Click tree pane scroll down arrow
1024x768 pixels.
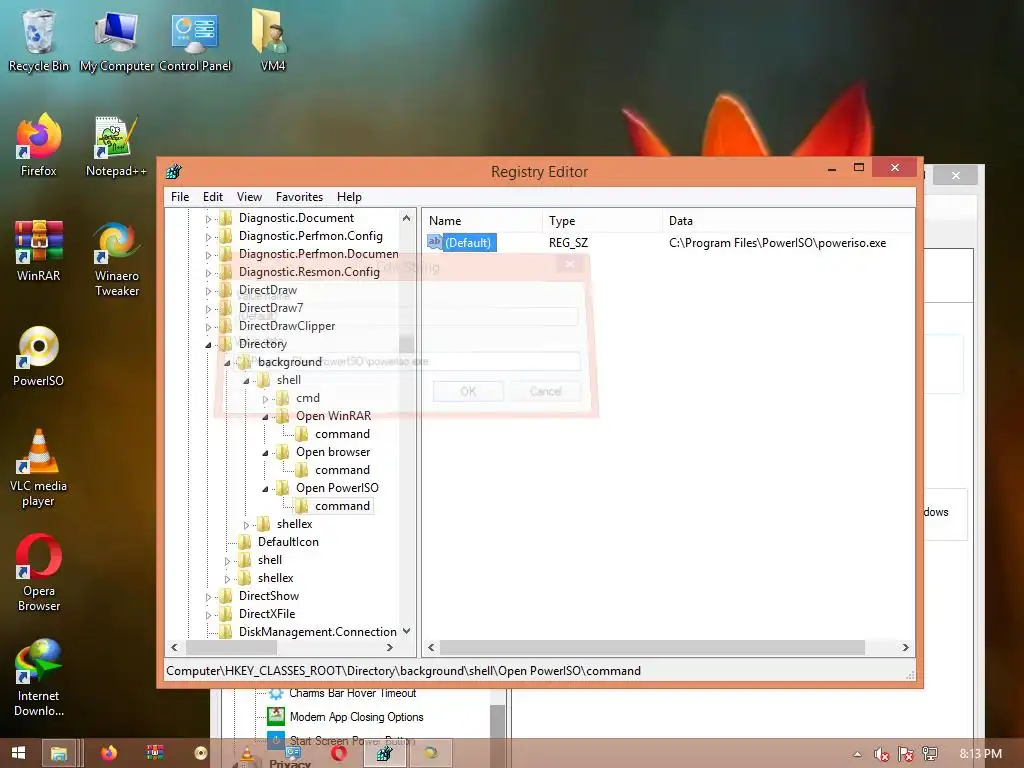[x=407, y=631]
